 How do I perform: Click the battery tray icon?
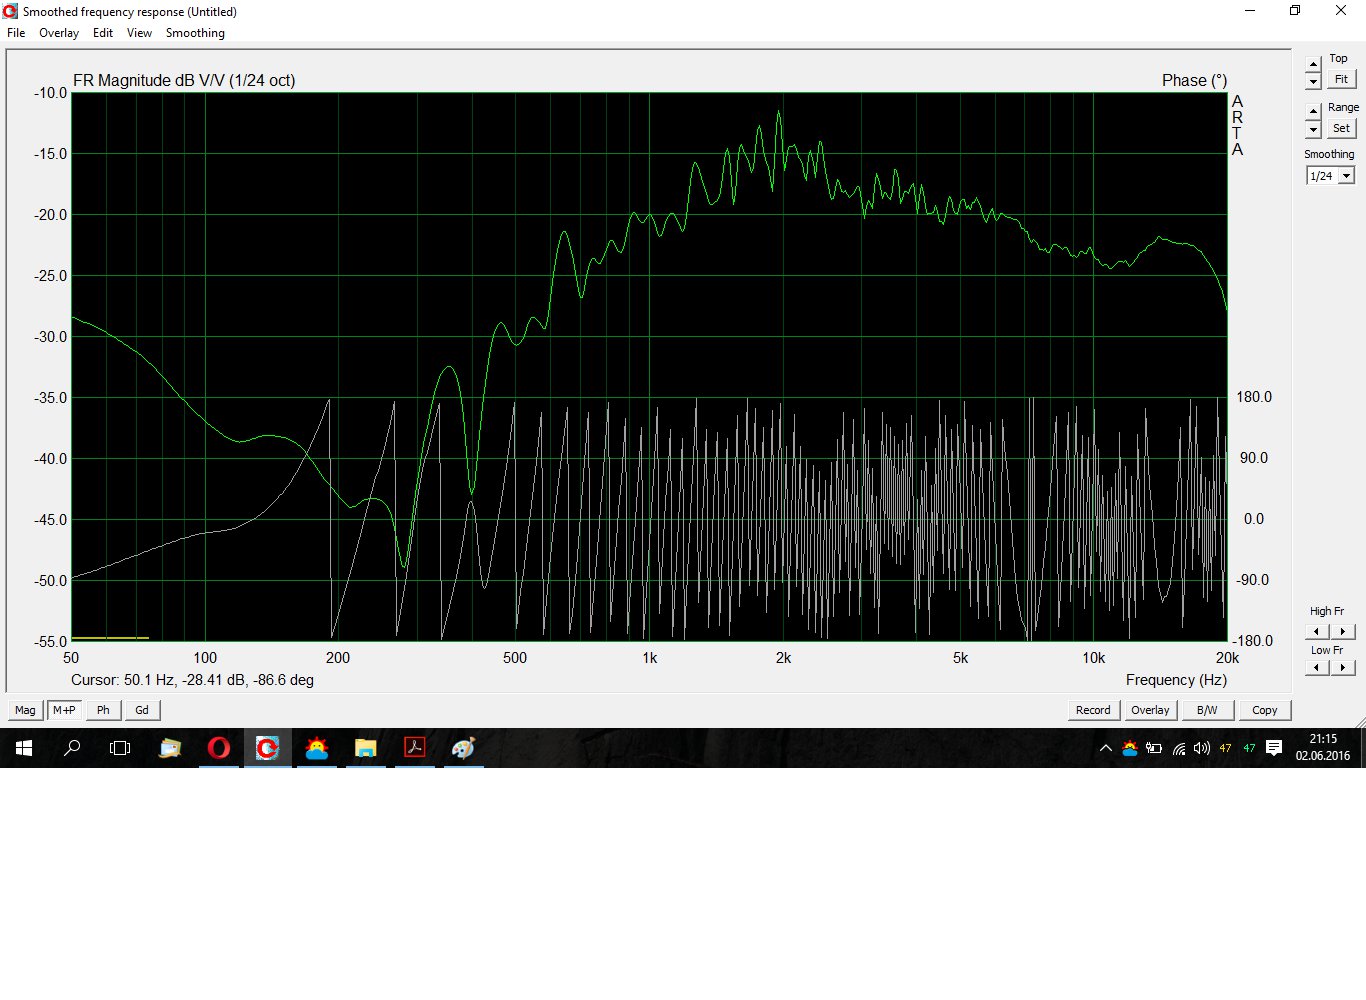pyautogui.click(x=1154, y=748)
